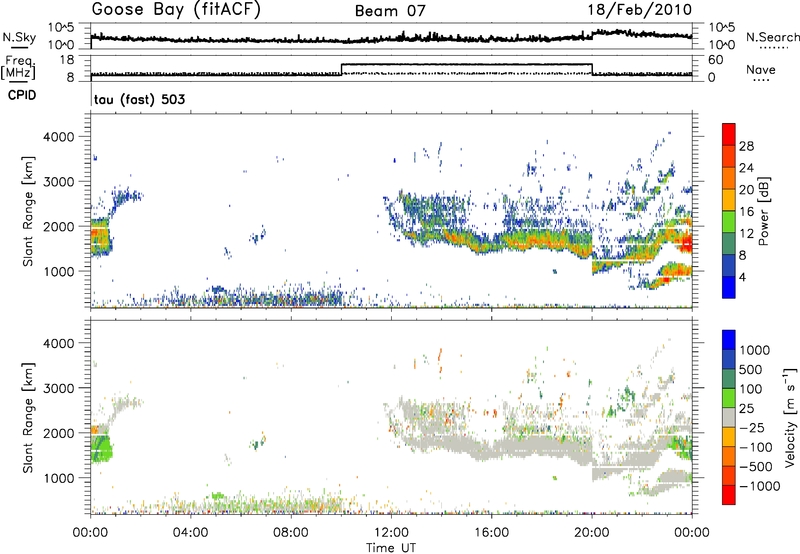Click the "20:00" time tick label

coord(591,533)
